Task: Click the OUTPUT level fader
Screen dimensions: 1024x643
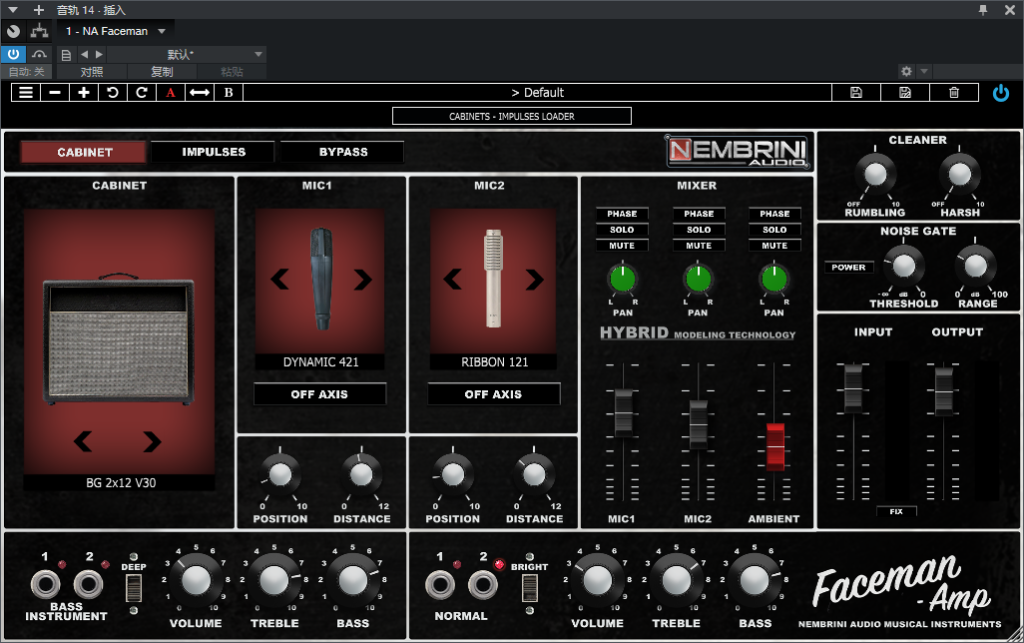Action: 944,391
